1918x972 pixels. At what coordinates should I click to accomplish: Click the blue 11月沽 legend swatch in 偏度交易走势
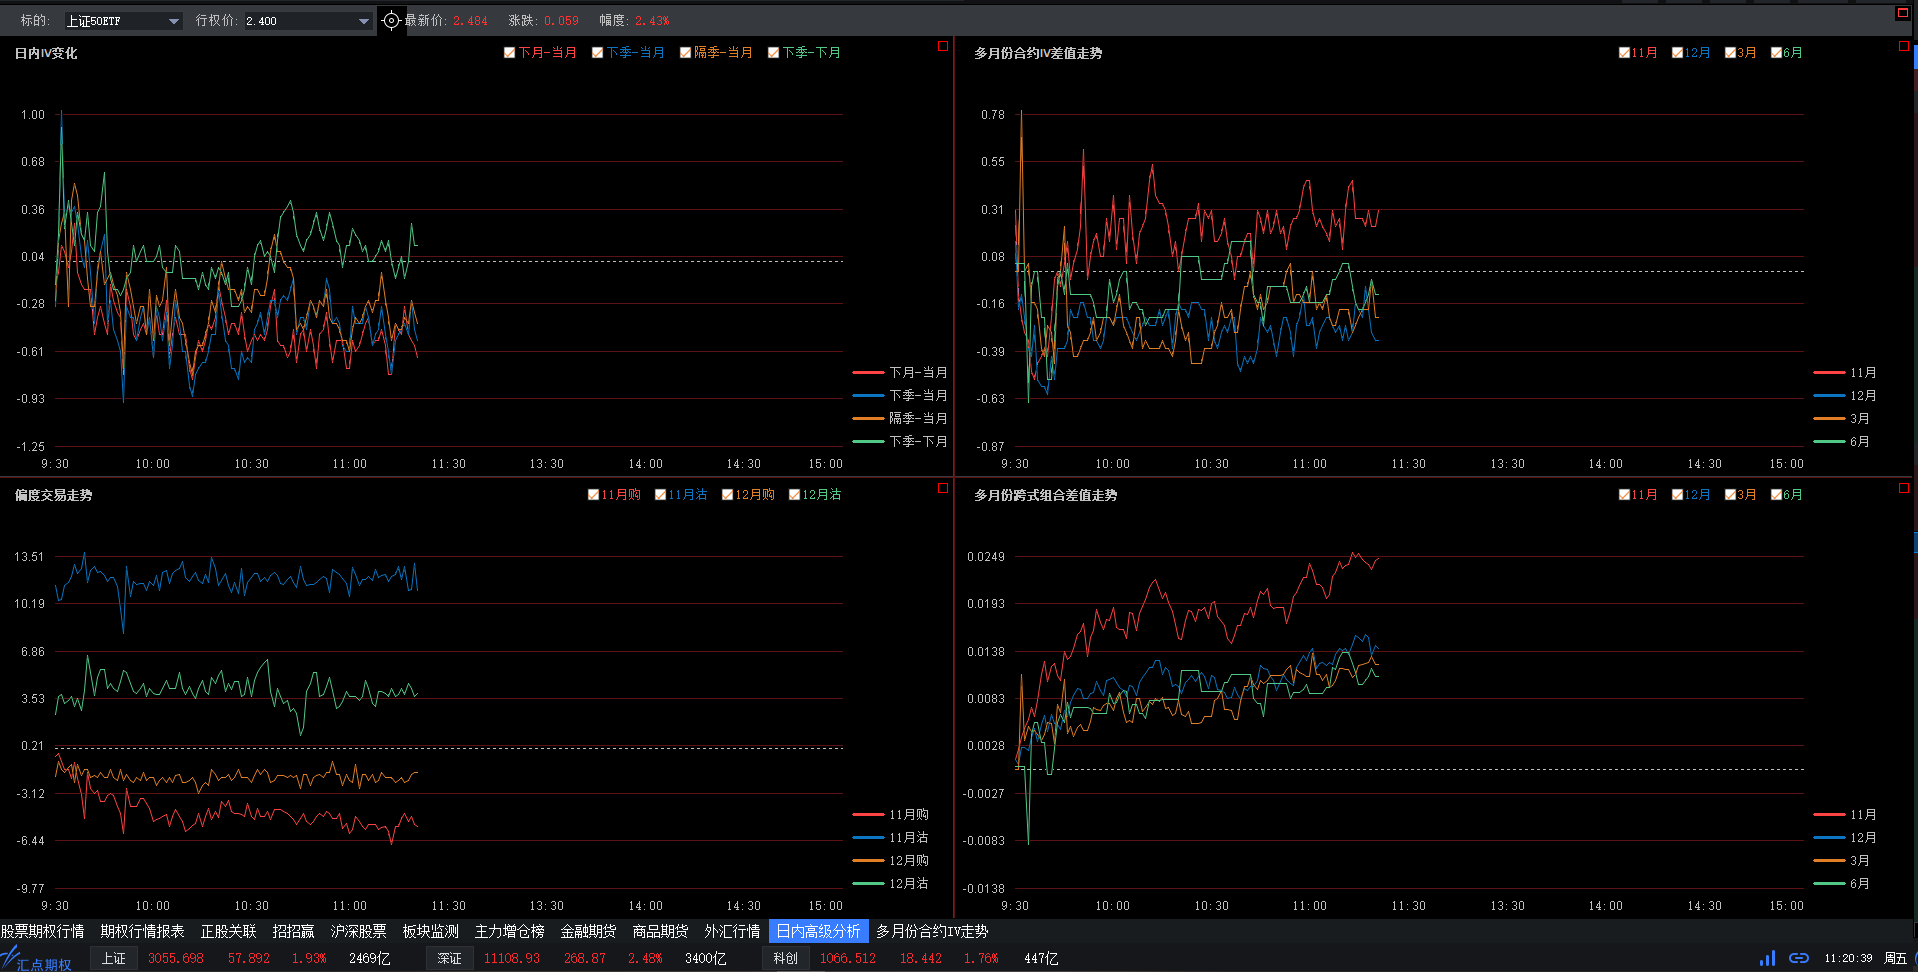868,837
